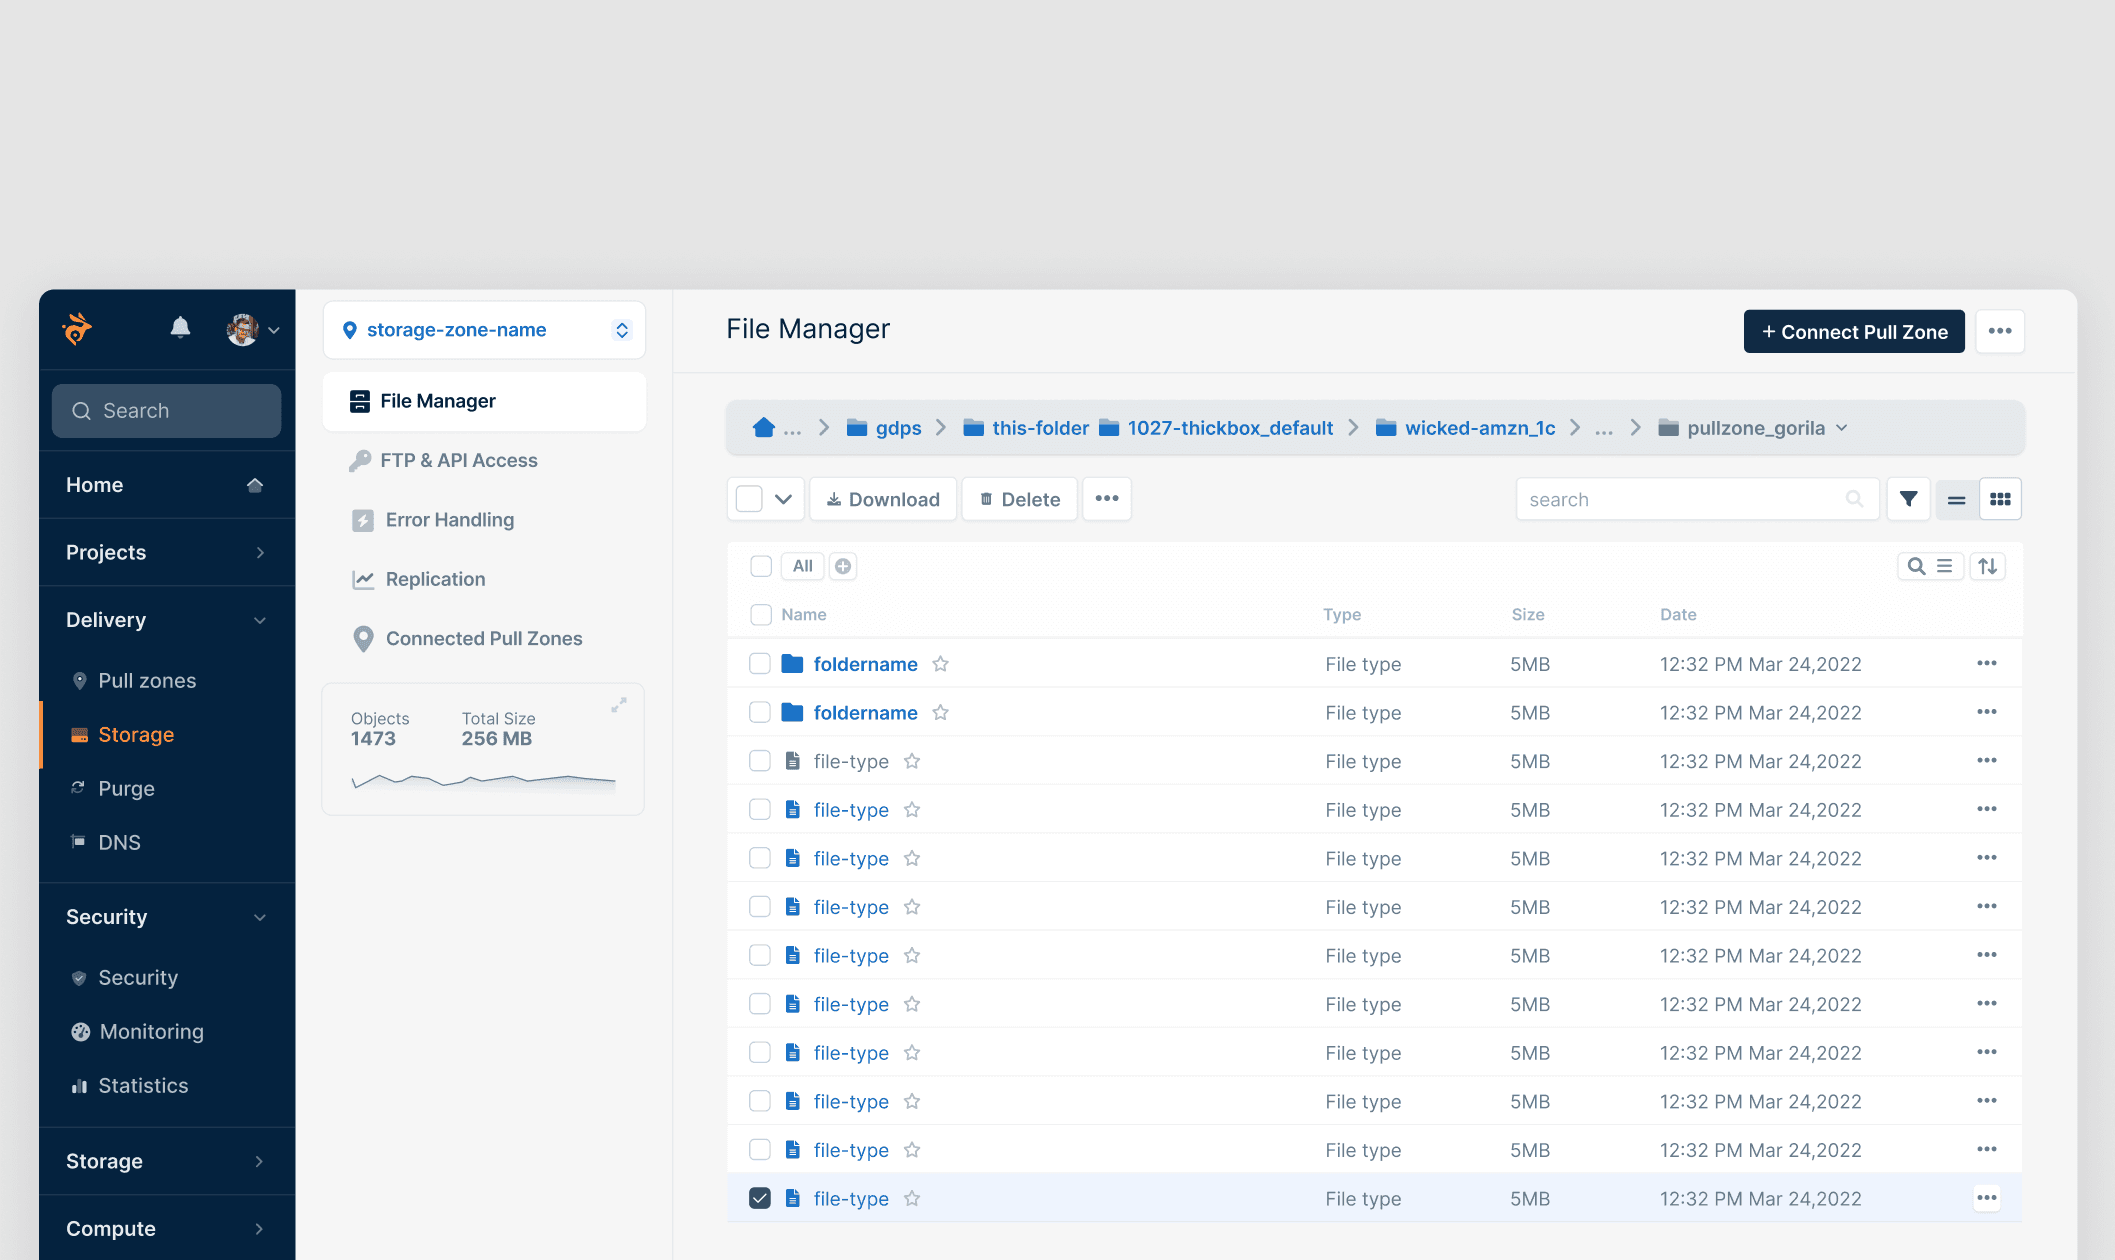Click the Connect Pull Zone button

[x=1854, y=332]
